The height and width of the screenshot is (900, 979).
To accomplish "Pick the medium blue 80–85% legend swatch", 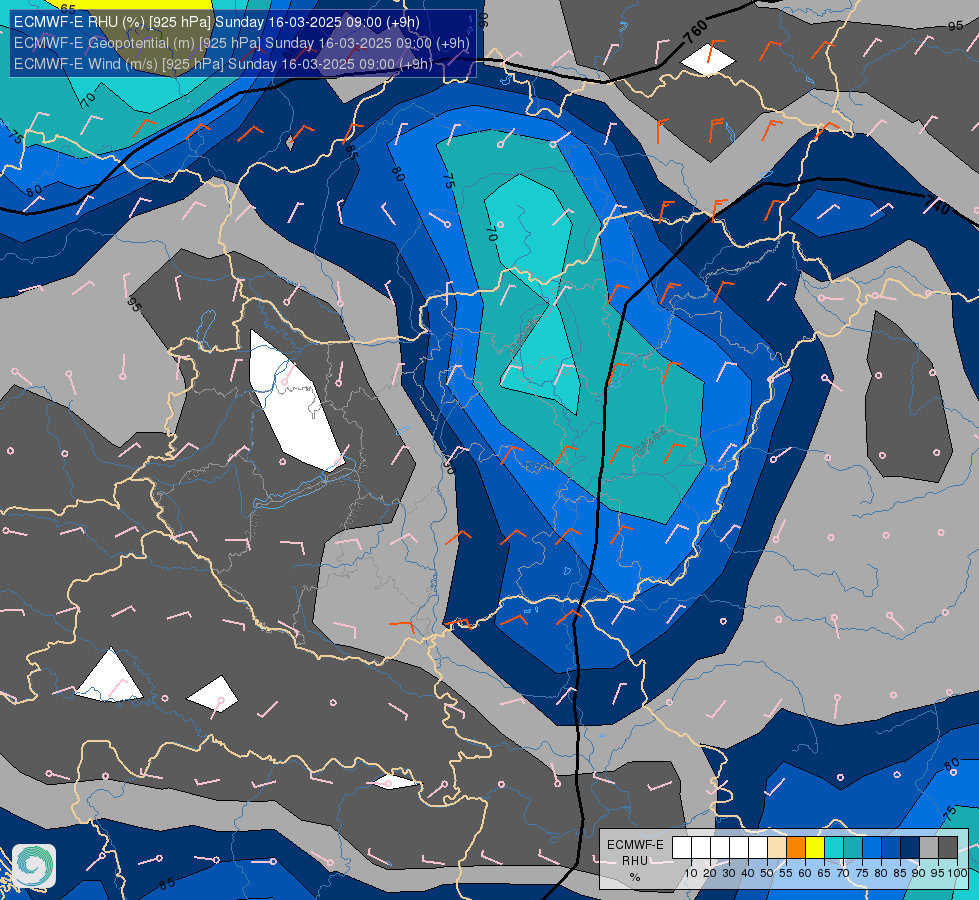I will pos(891,848).
